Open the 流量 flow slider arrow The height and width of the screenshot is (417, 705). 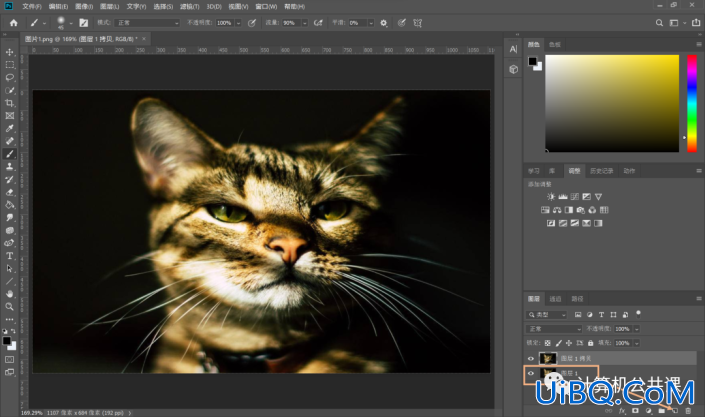tap(304, 23)
